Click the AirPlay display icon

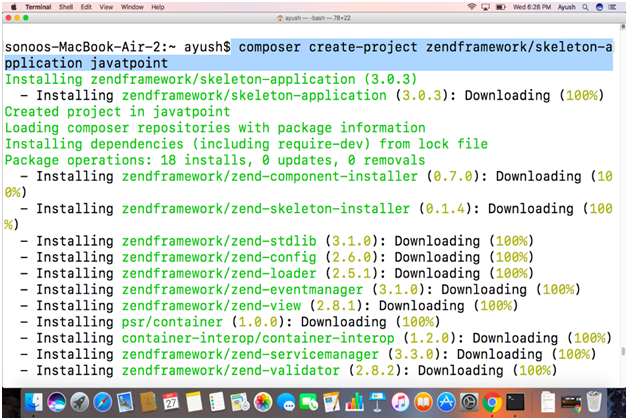point(486,7)
